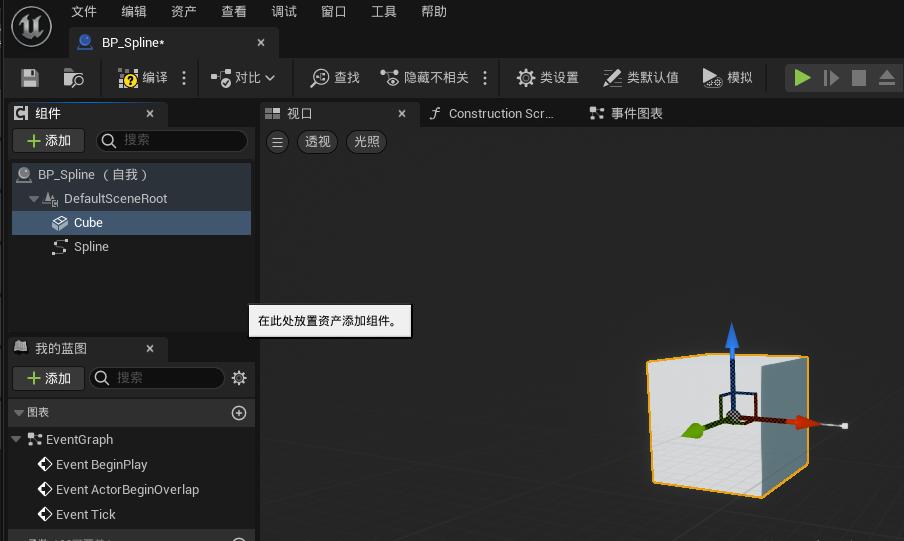The width and height of the screenshot is (904, 541).
Task: Collapse the EventGraph section
Action: [x=16, y=440]
